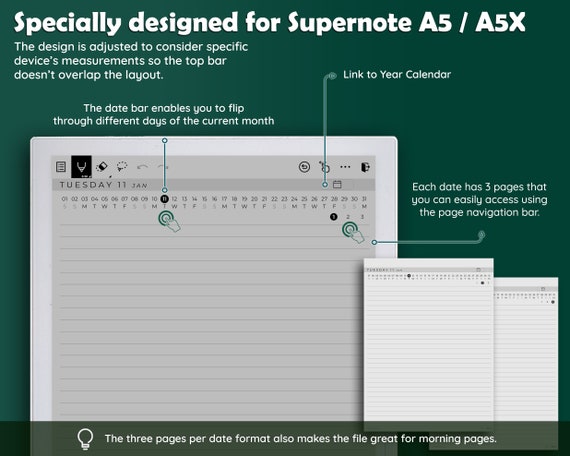This screenshot has width=570, height=456.
Task: Select date 27 in the date bar
Action: (325, 199)
